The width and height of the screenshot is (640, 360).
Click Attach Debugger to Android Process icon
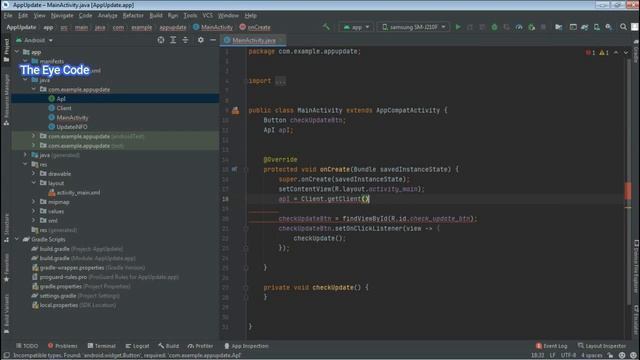click(x=531, y=27)
